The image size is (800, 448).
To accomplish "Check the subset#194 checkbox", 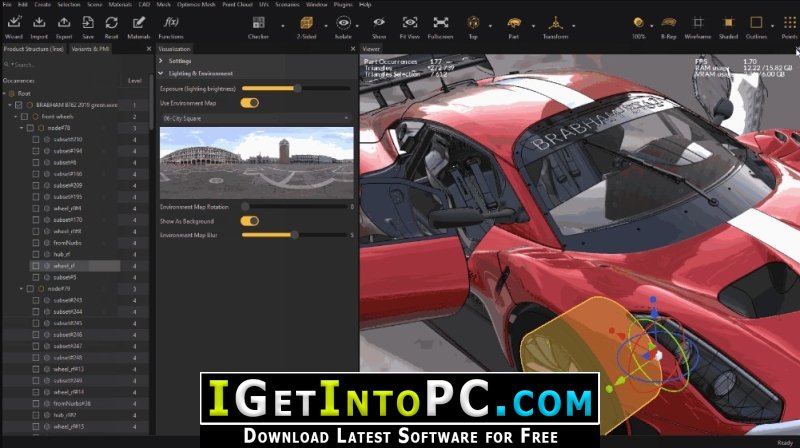I will tap(36, 151).
